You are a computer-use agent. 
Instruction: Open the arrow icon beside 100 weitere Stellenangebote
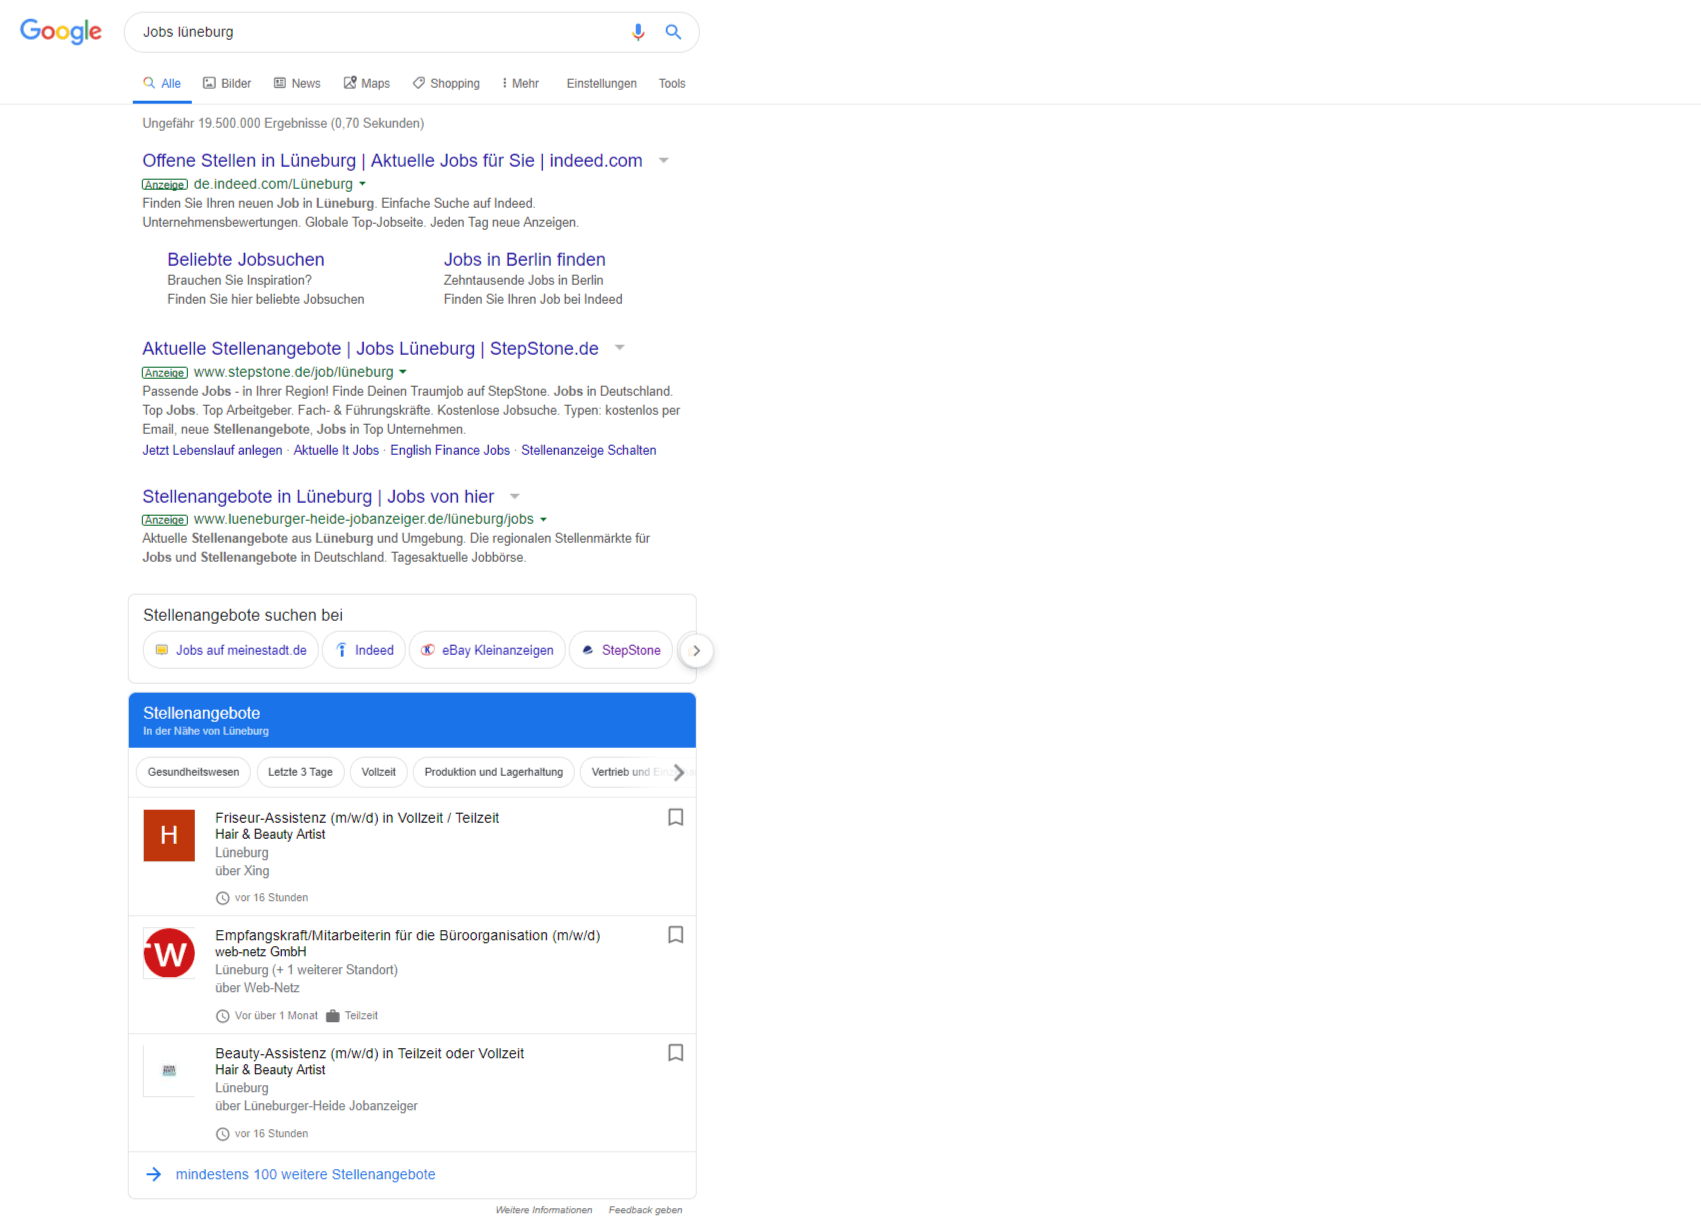click(154, 1174)
